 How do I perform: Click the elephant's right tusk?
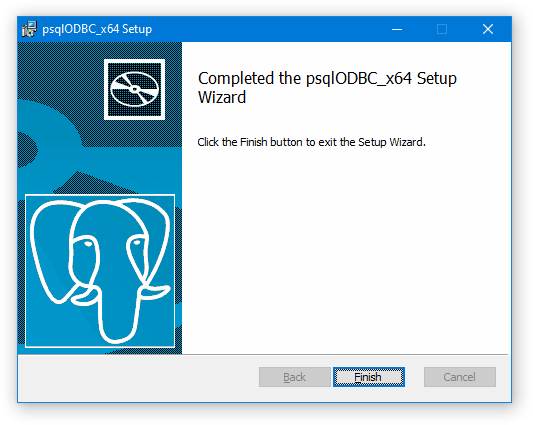coord(155,292)
